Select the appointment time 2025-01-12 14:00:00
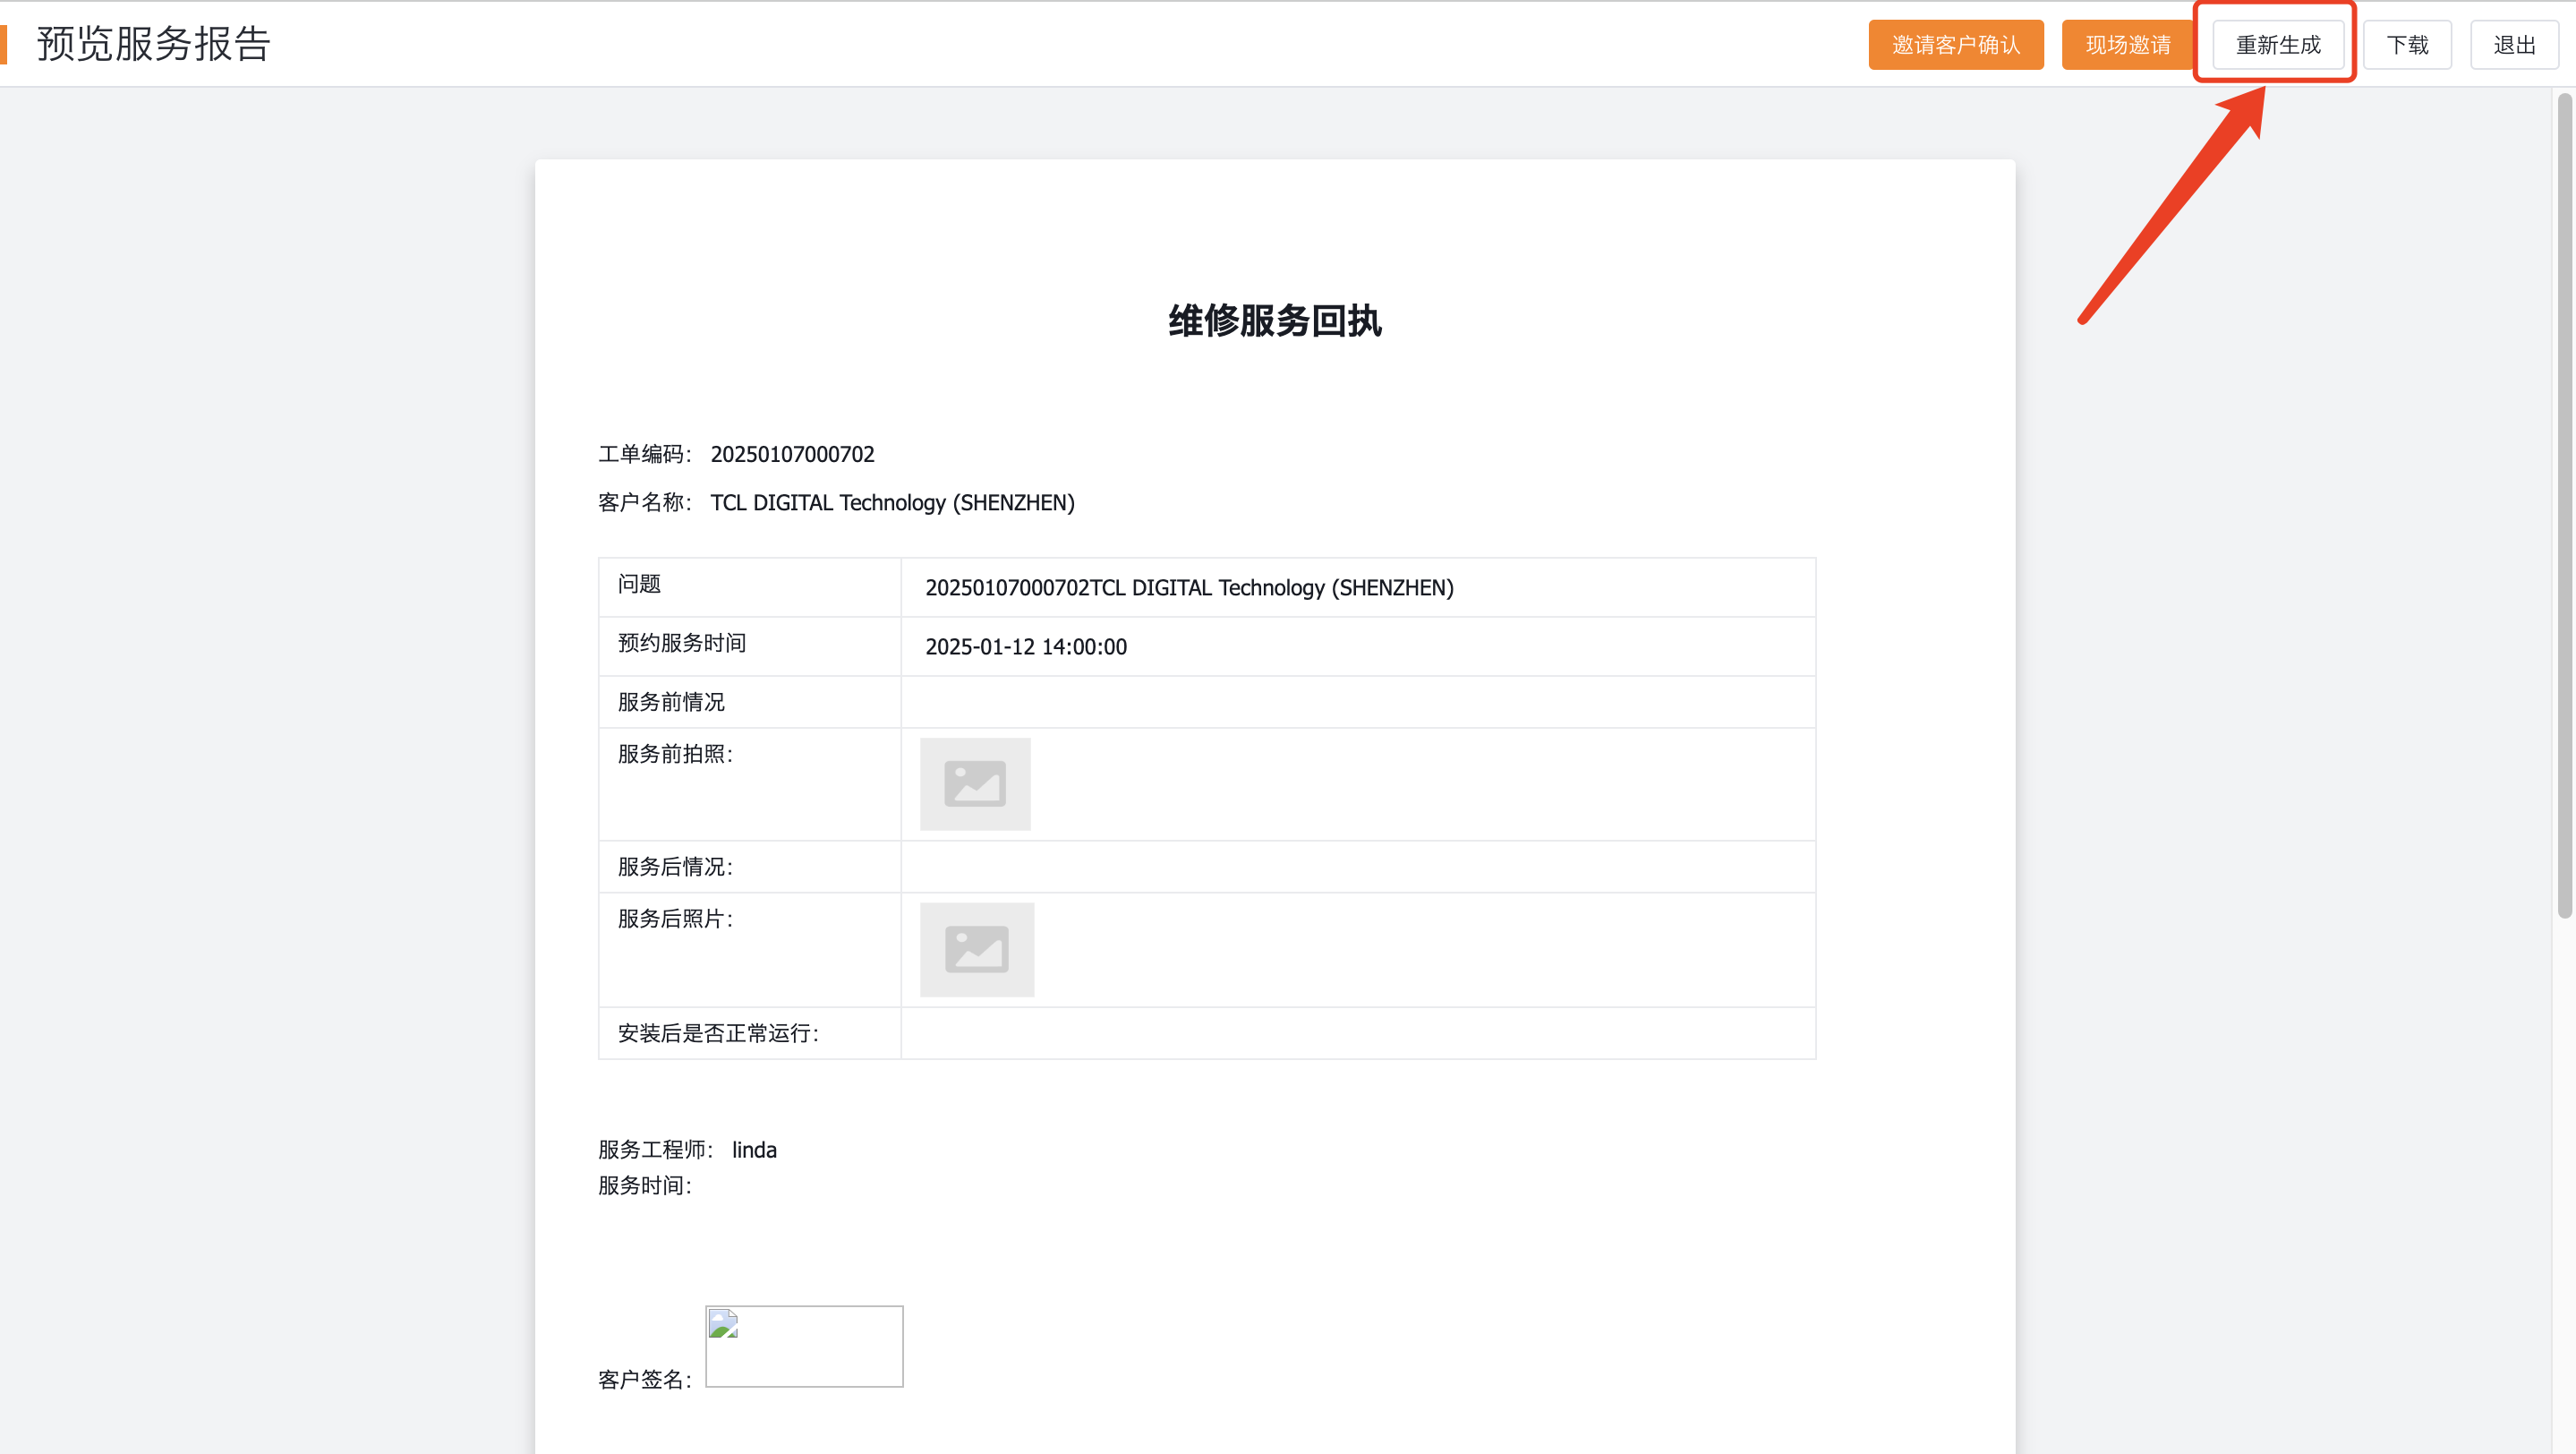 [1026, 647]
